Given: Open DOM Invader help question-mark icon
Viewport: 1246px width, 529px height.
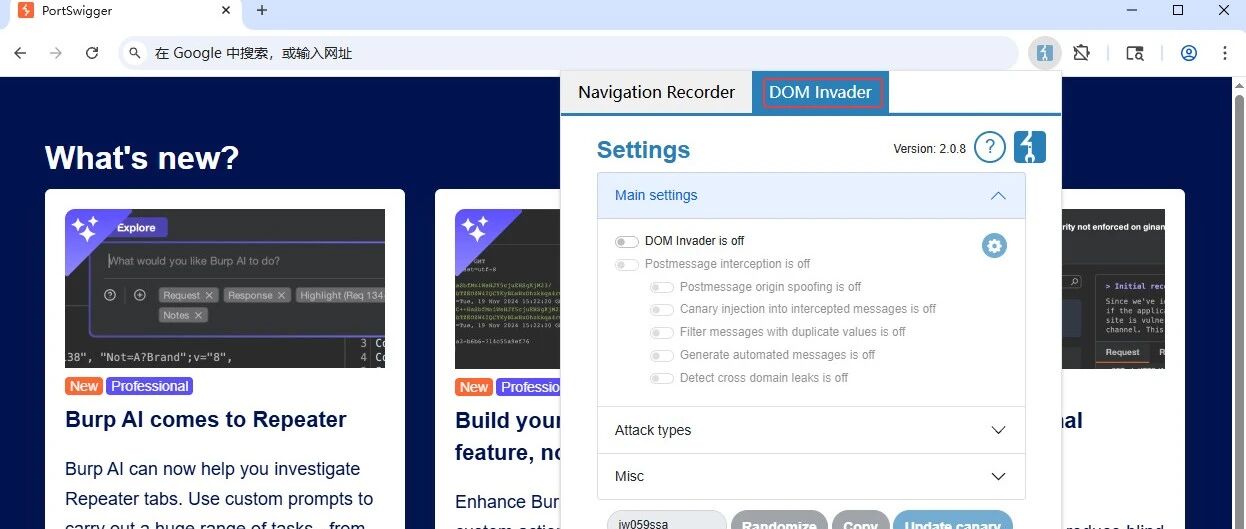Looking at the screenshot, I should click(x=989, y=147).
